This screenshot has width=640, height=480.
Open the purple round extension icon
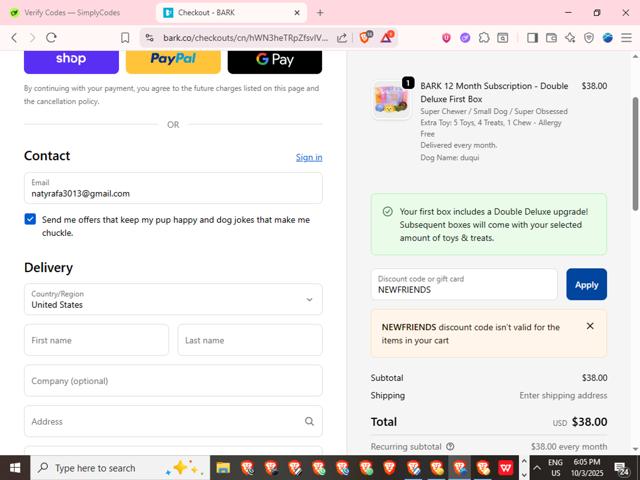pos(465,38)
